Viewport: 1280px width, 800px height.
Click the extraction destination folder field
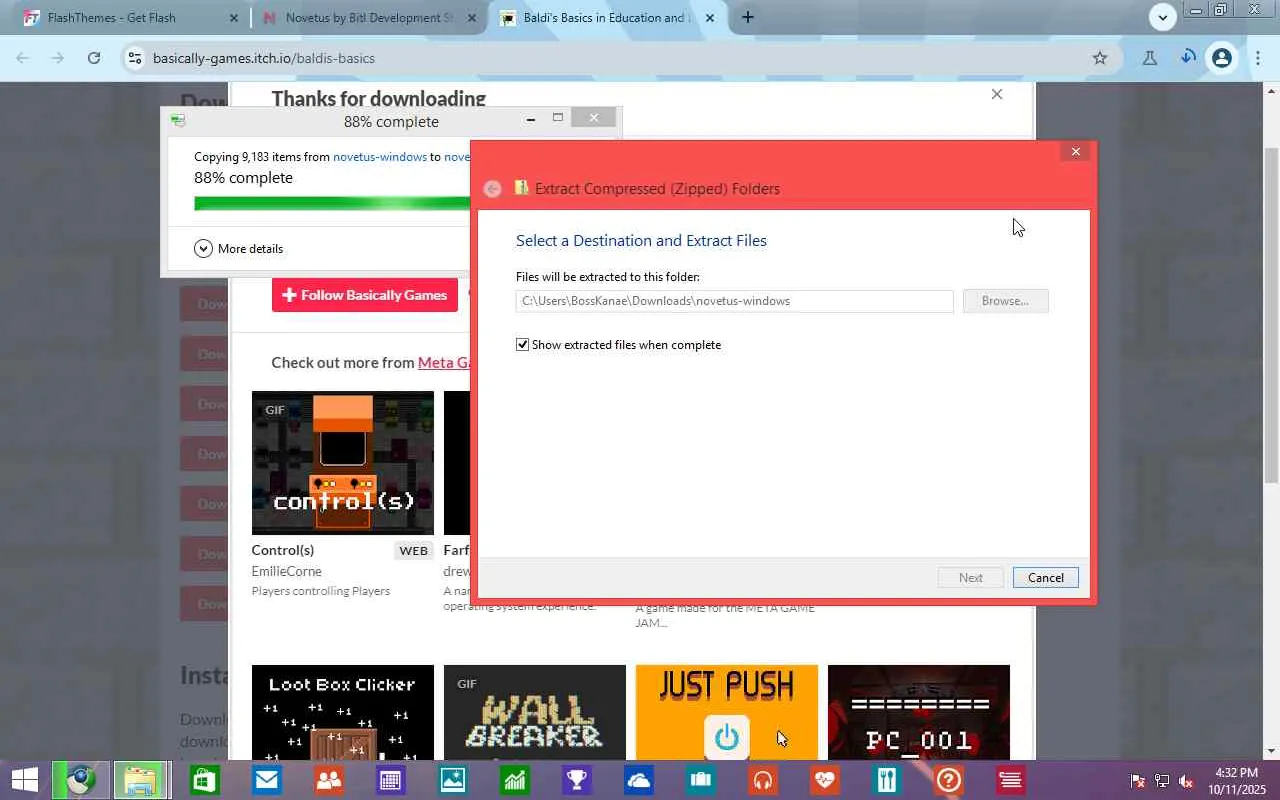click(735, 301)
